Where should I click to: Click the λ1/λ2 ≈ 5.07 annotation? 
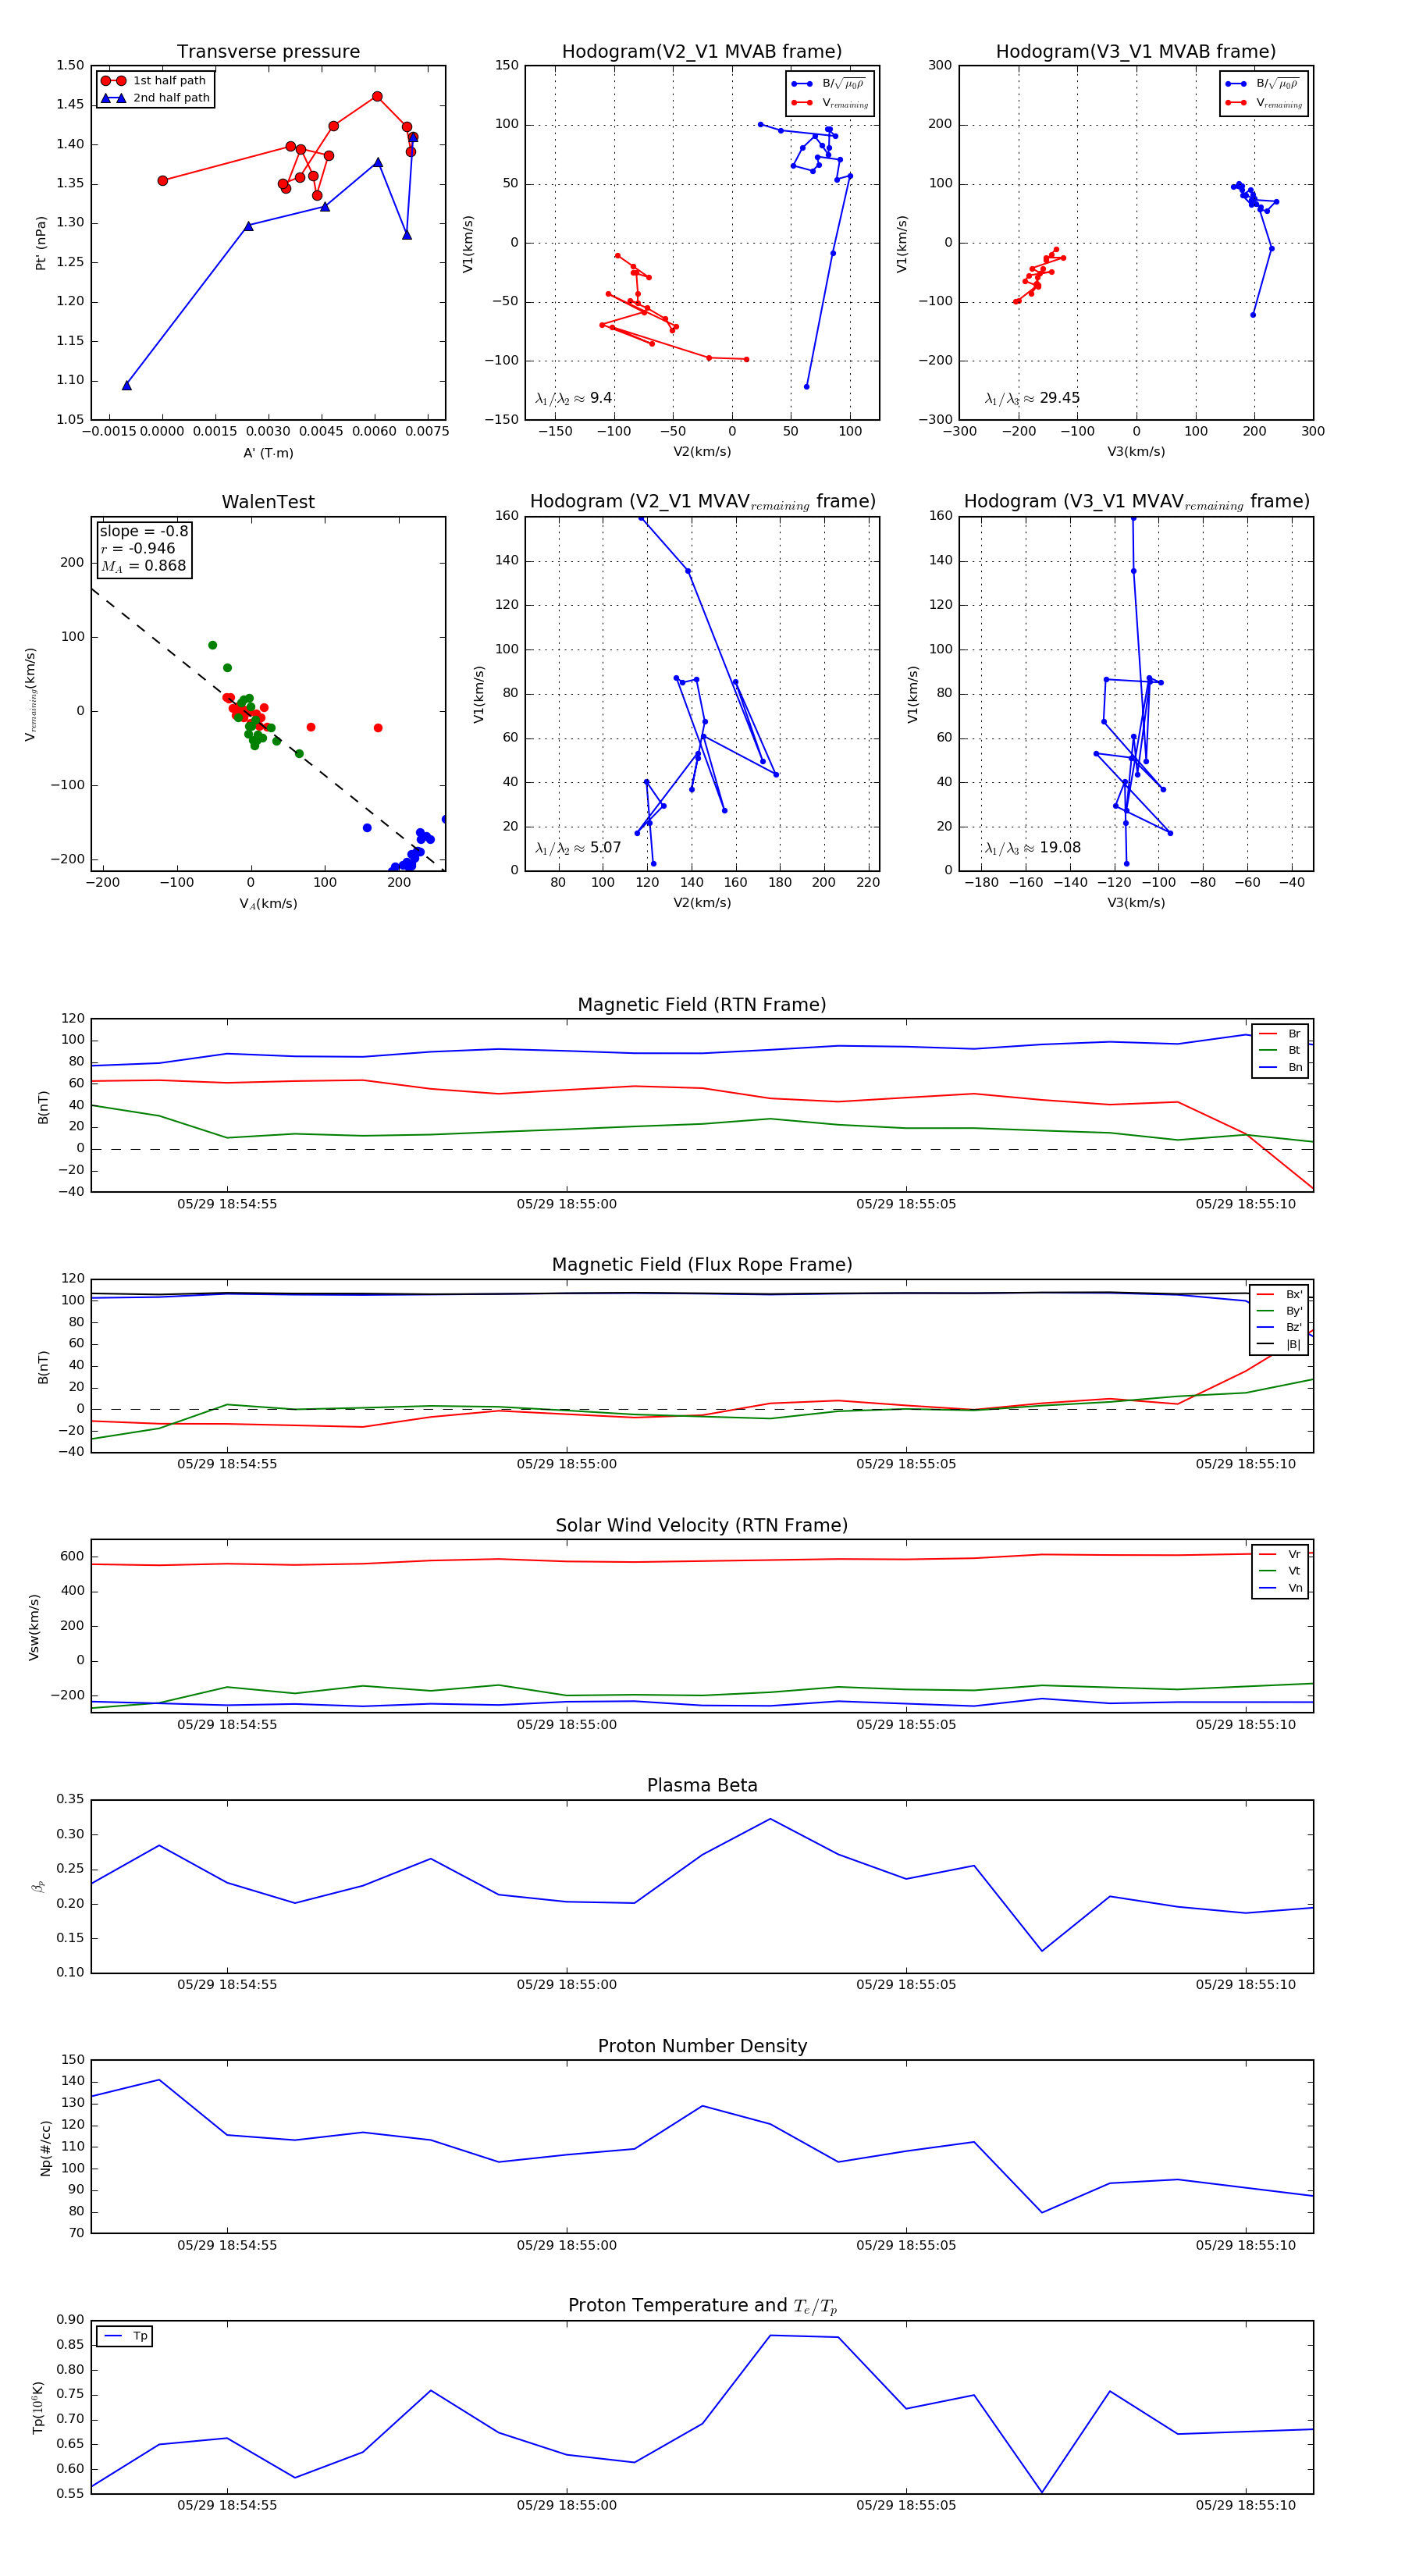tap(578, 848)
